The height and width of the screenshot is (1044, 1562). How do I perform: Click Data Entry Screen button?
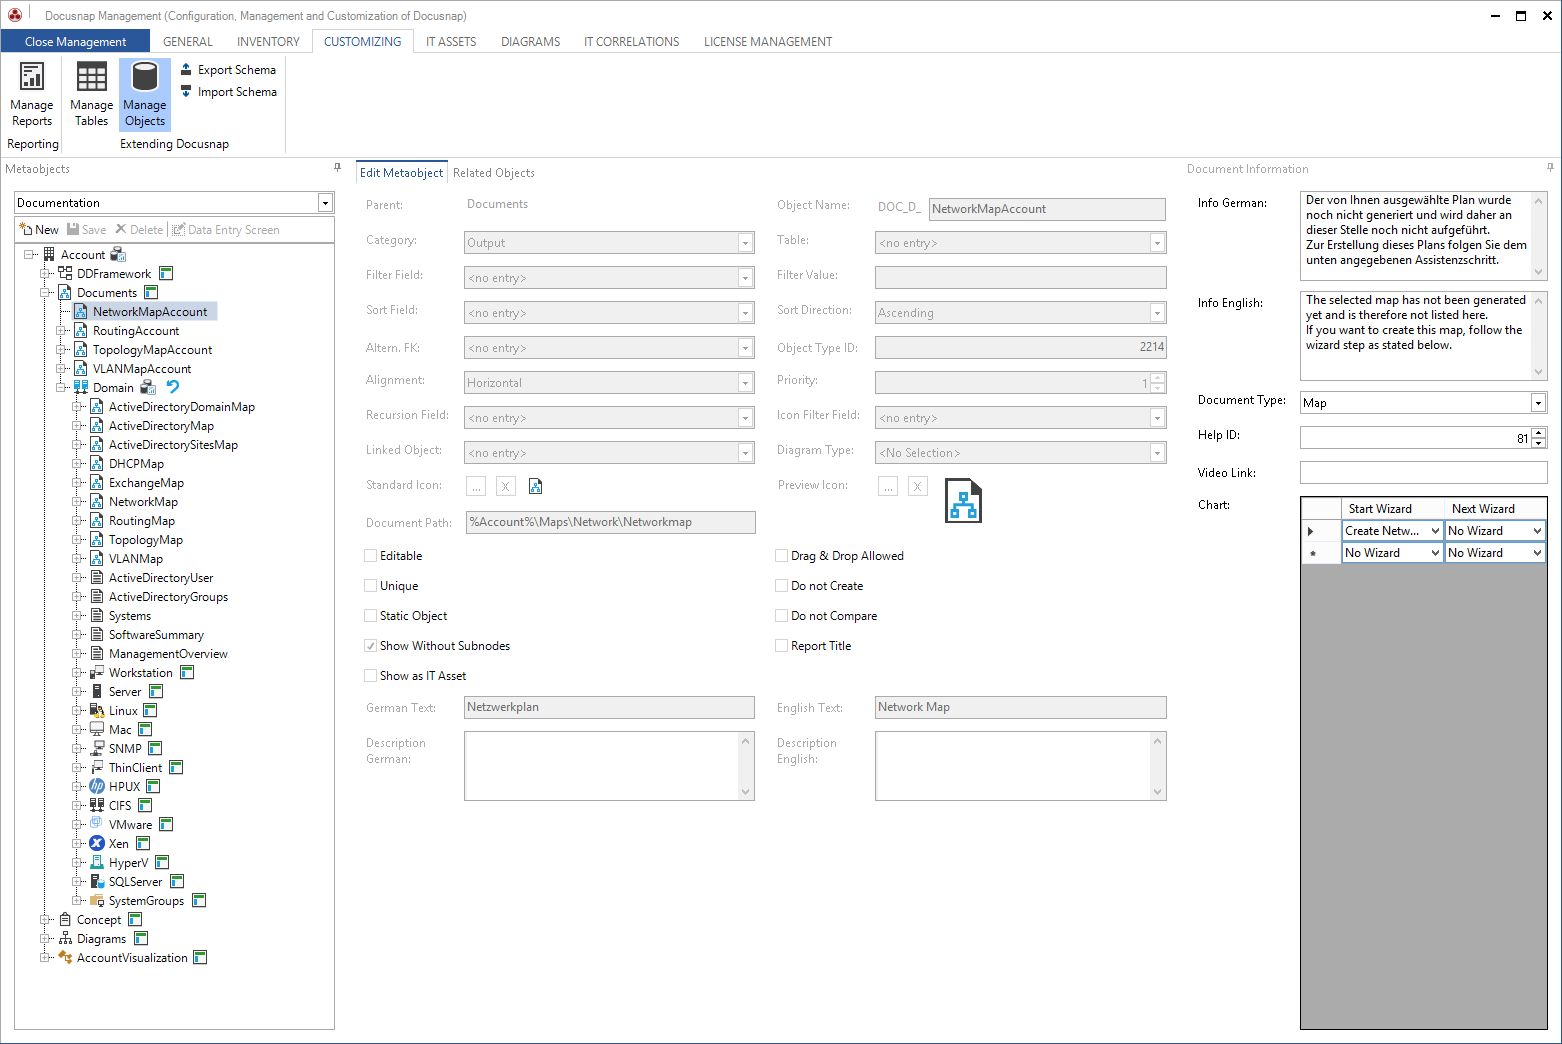tap(226, 229)
